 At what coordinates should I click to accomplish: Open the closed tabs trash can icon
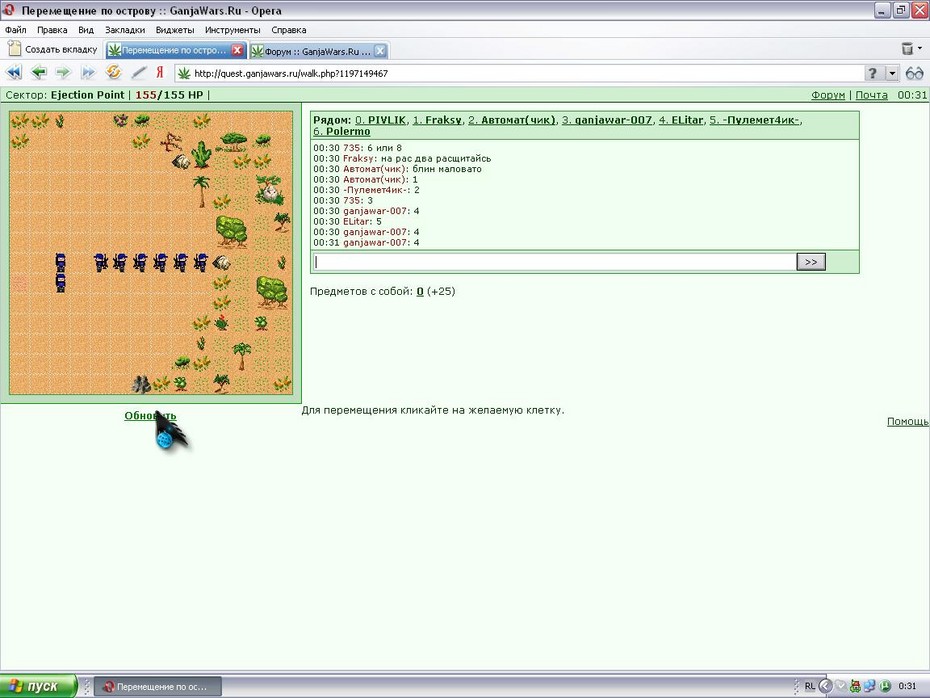tap(907, 49)
